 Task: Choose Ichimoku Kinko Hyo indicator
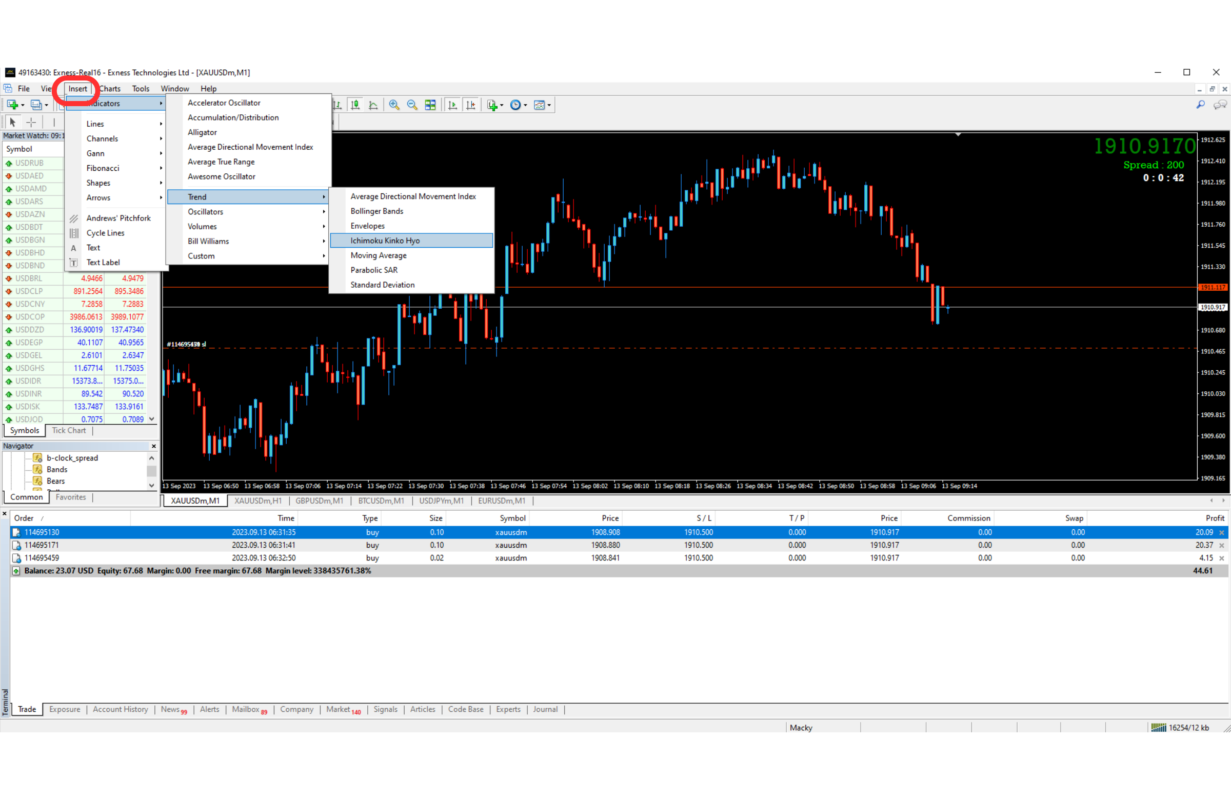click(411, 241)
